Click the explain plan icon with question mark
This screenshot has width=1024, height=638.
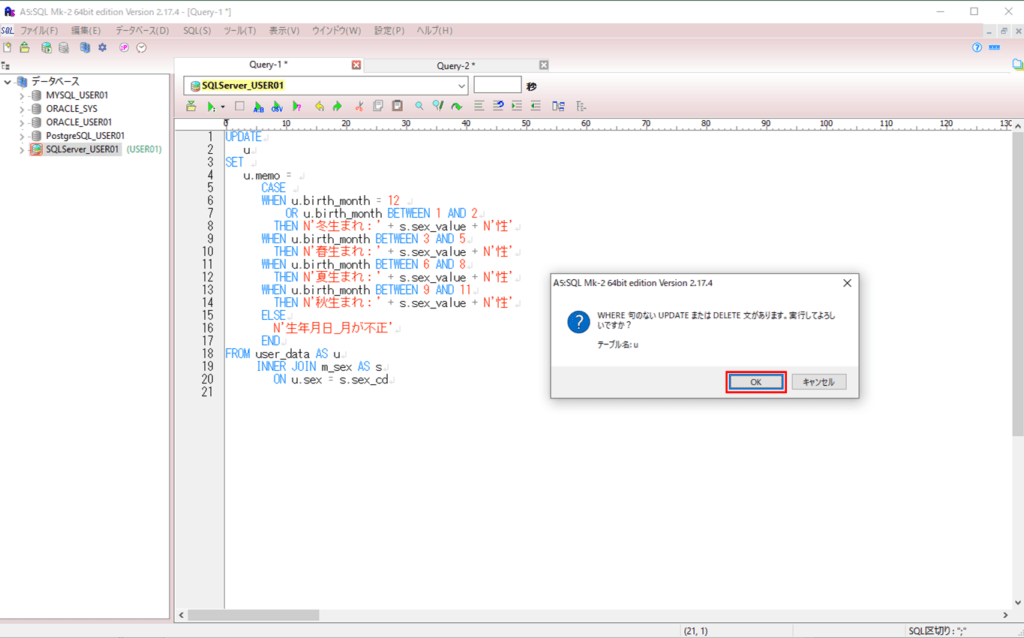tap(297, 106)
